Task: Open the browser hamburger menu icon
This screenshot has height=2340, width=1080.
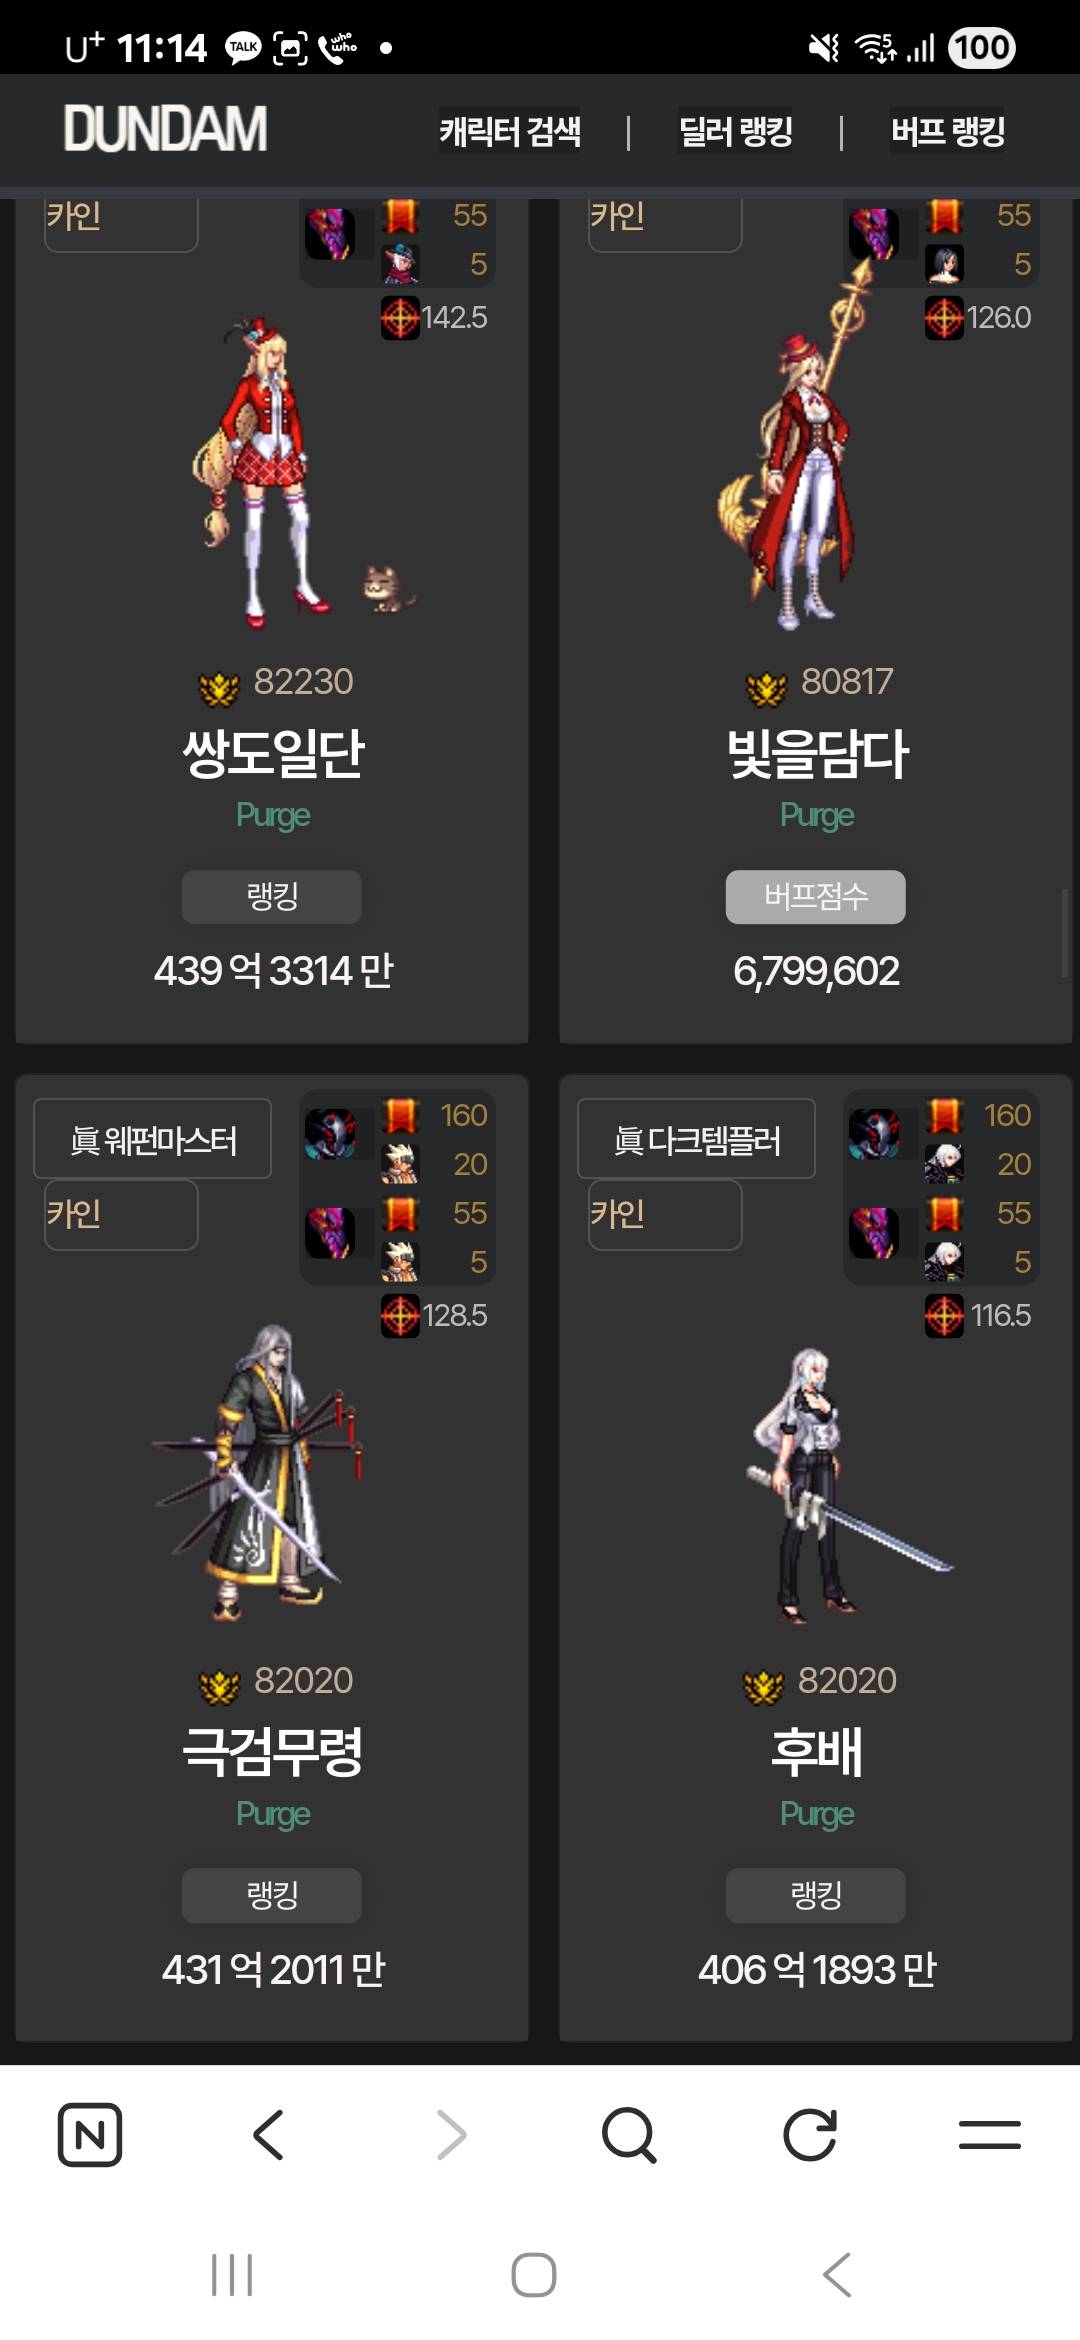Action: [x=990, y=2135]
